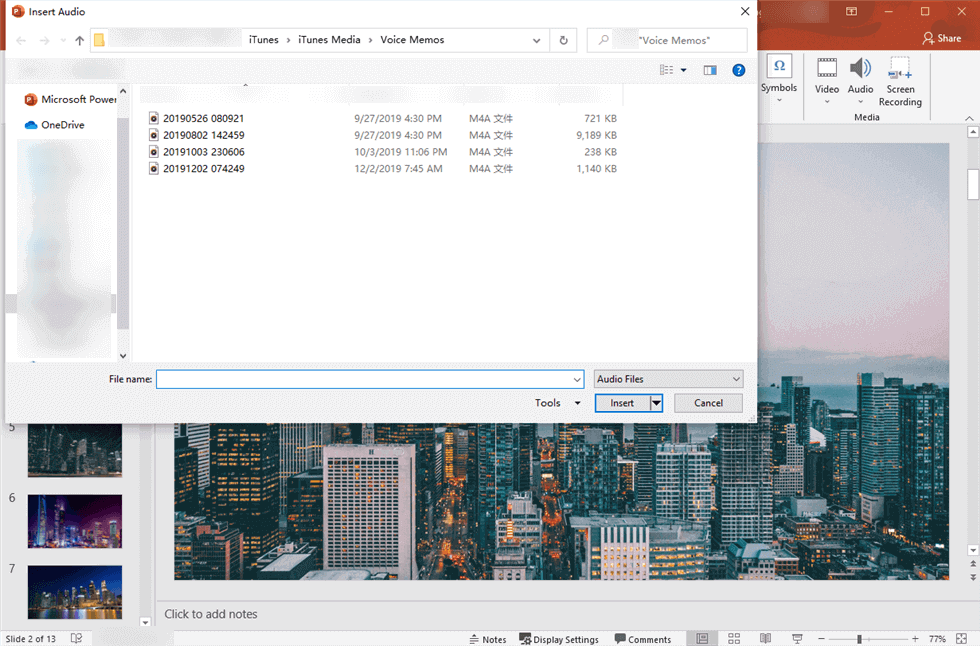Toggle Comments pane in status bar
This screenshot has width=980, height=646.
[642, 639]
